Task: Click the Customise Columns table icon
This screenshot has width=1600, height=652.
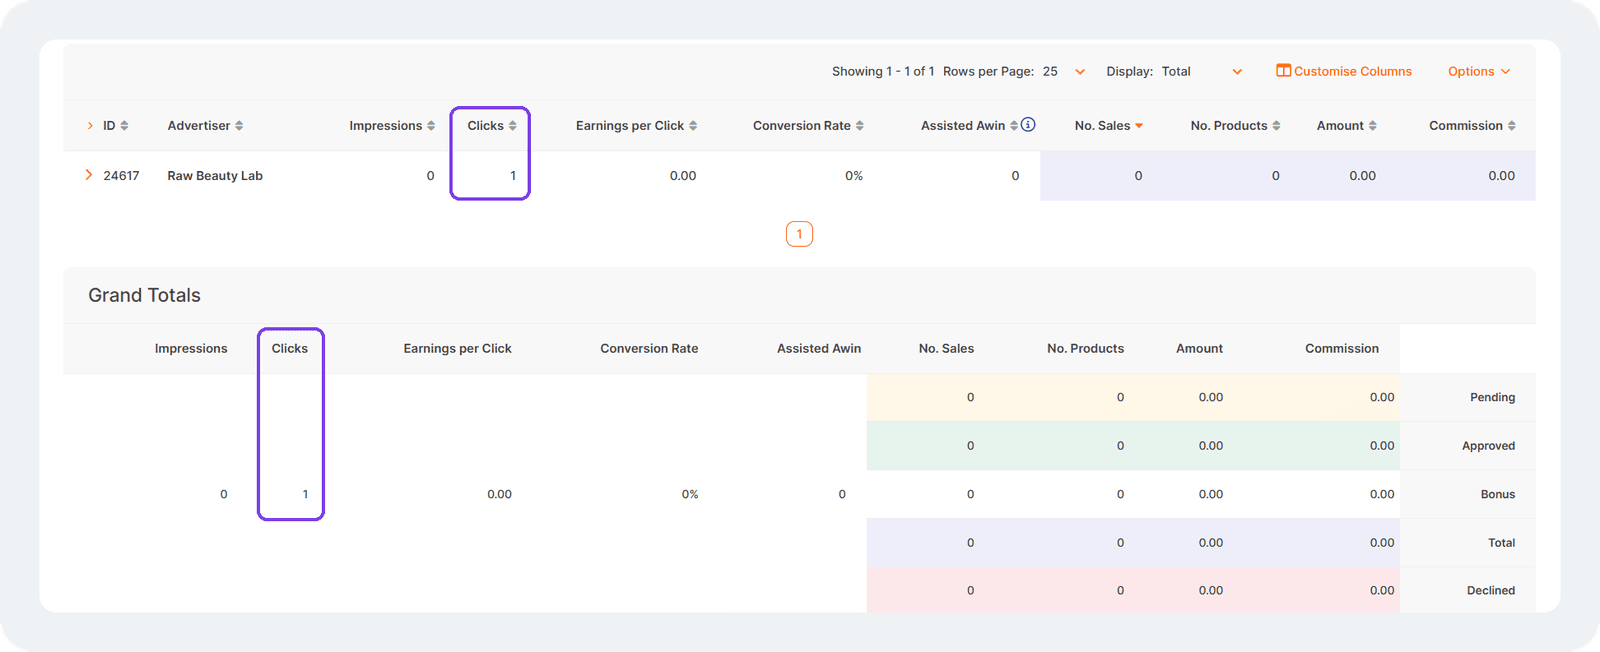Action: tap(1283, 71)
